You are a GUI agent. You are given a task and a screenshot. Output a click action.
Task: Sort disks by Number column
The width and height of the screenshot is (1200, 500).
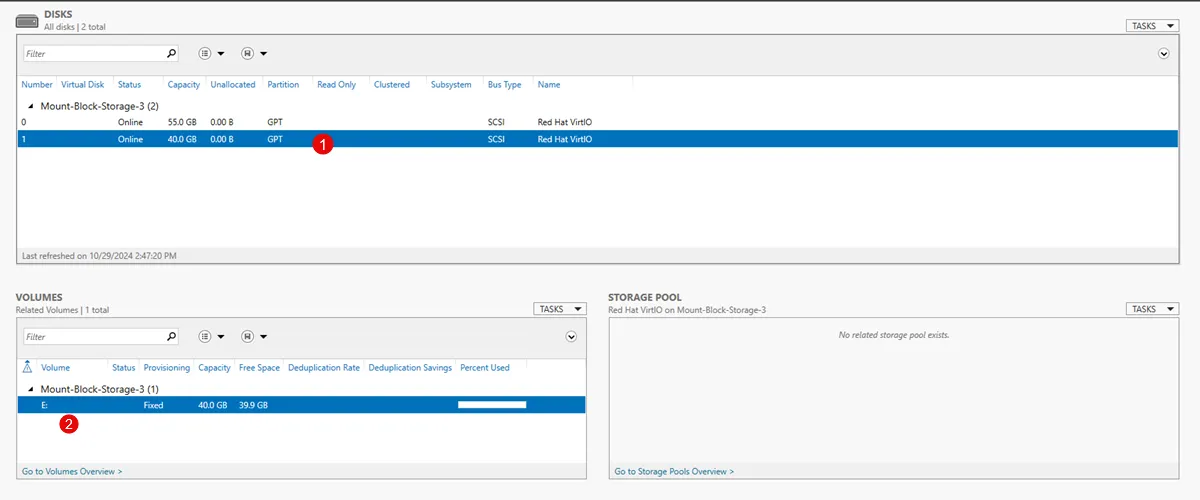tap(37, 85)
